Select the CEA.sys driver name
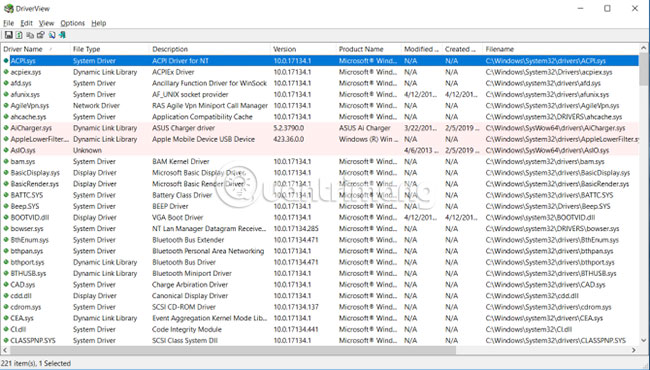 point(22,318)
